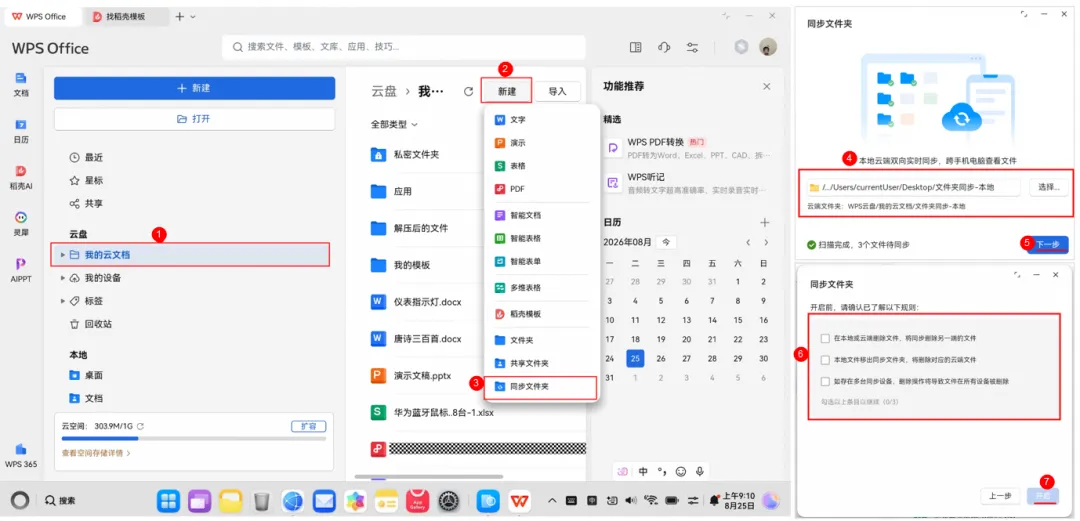This screenshot has width=1080, height=521.
Task: Click the refresh icon beside 新建
Action: 468,91
